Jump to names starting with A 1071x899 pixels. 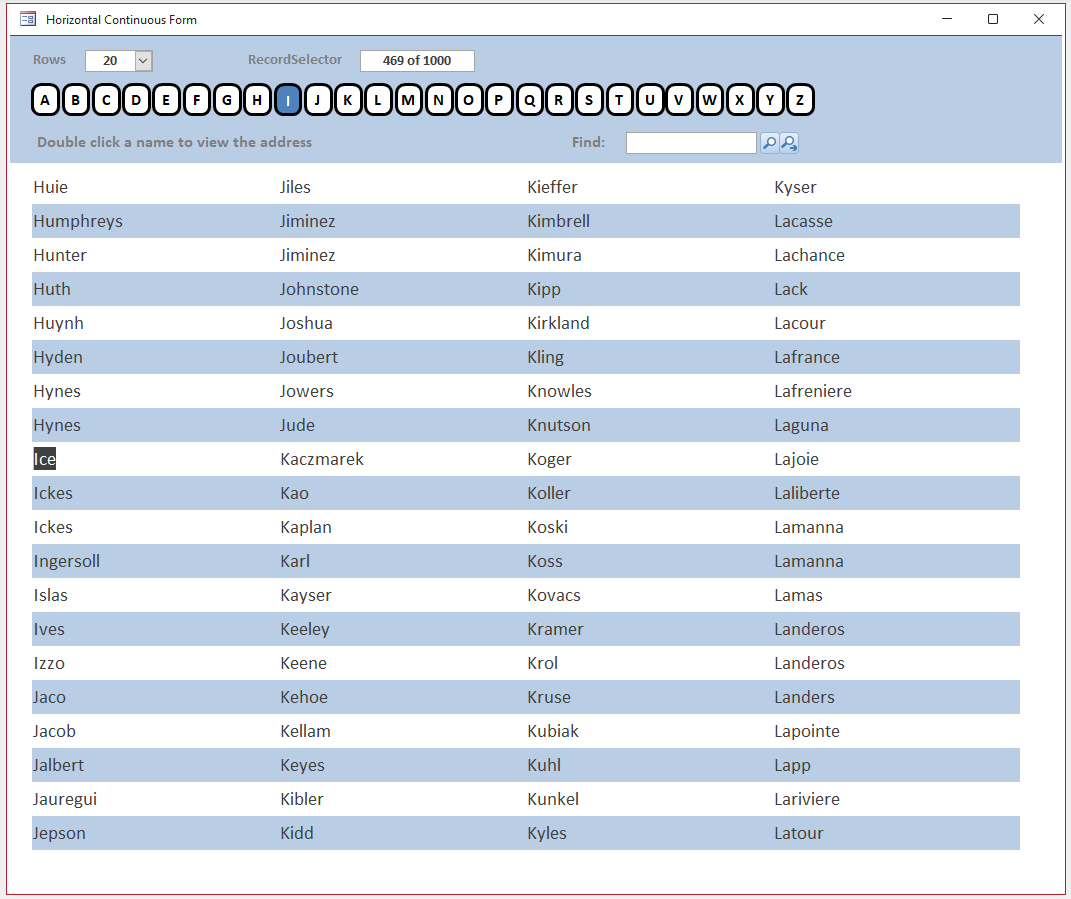45,100
